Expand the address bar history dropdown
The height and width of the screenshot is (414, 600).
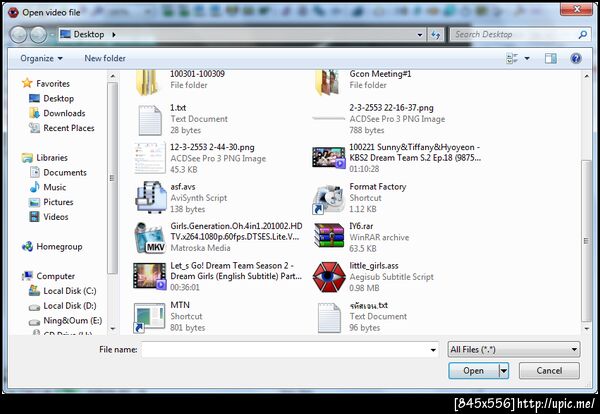[x=420, y=35]
